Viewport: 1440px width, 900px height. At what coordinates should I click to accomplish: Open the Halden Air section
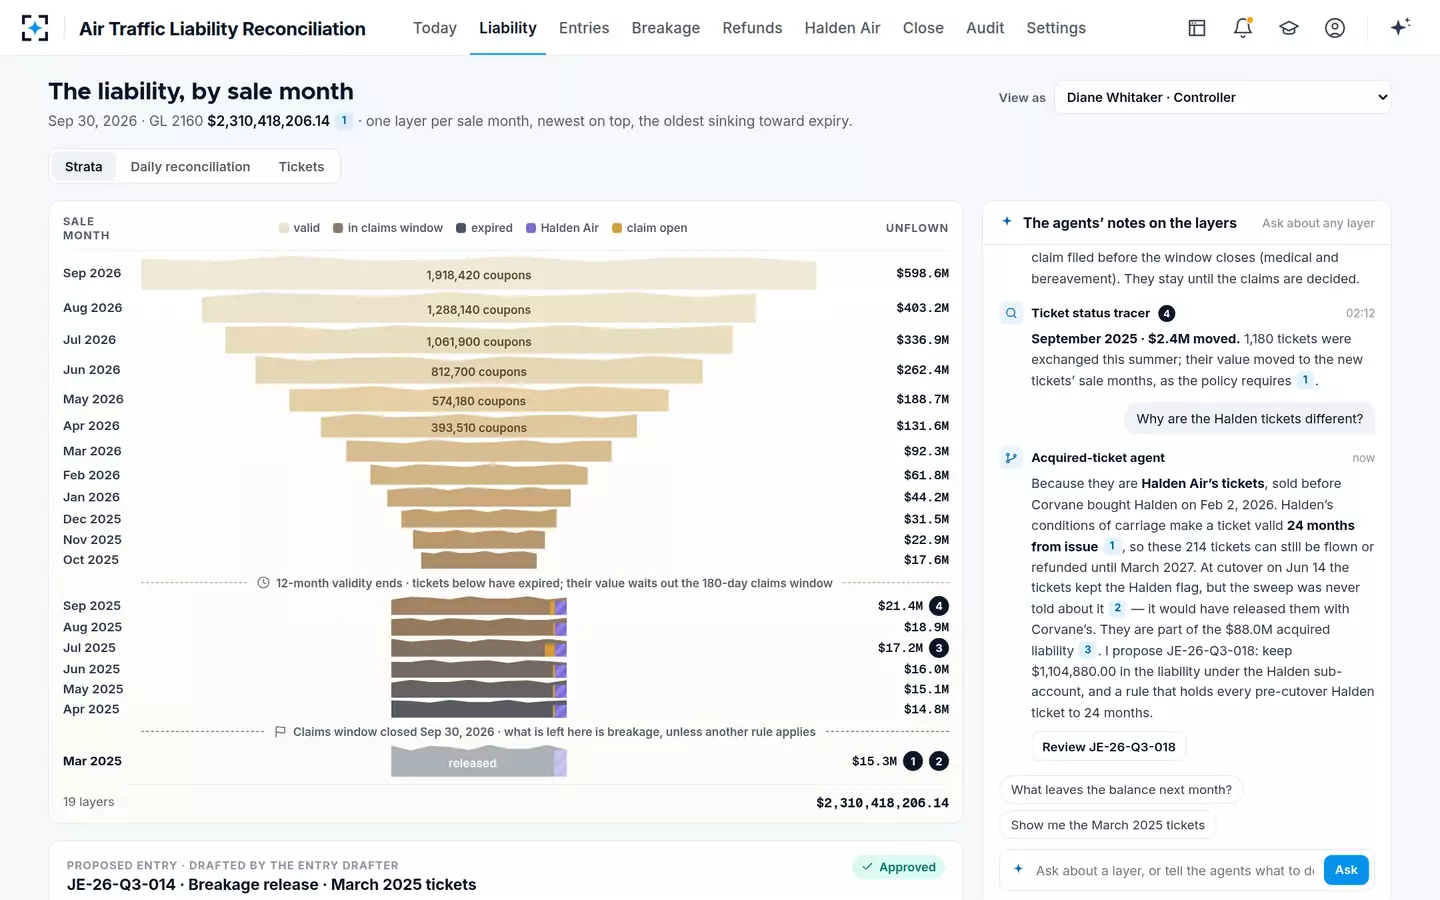coord(842,28)
